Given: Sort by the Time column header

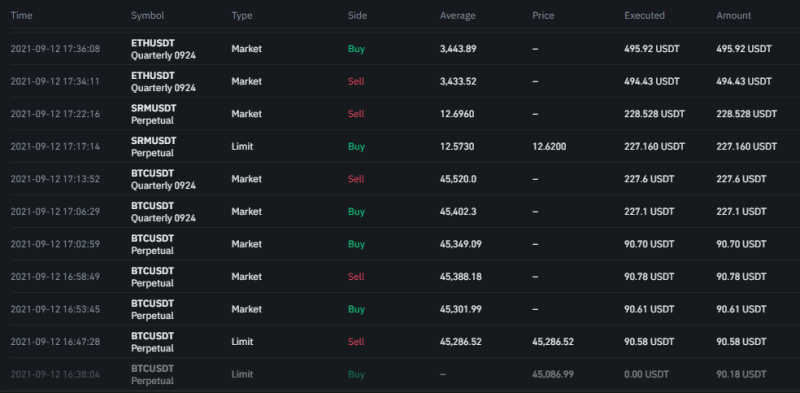Looking at the screenshot, I should tap(21, 15).
